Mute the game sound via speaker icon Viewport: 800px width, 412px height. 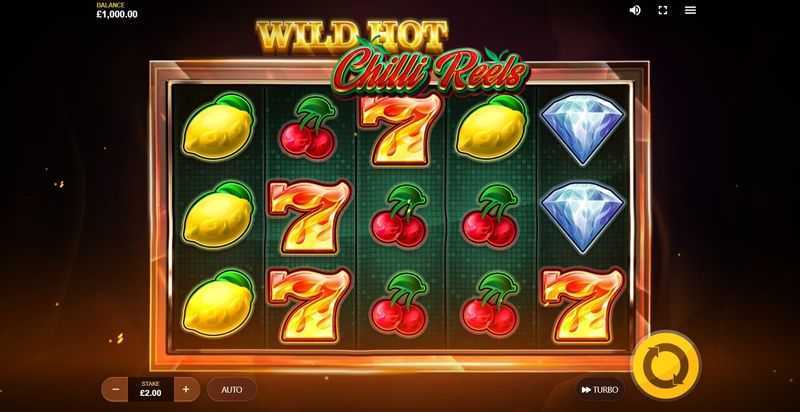[x=635, y=10]
